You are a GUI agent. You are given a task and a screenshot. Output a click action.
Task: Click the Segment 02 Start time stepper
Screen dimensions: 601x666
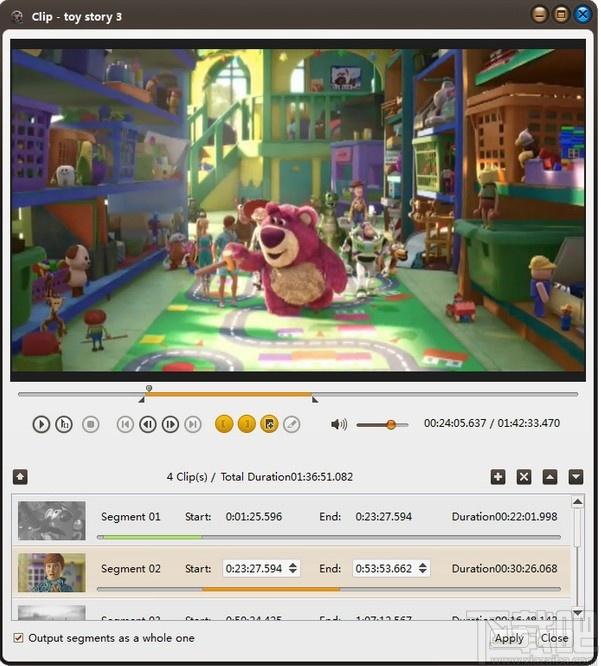pos(292,568)
